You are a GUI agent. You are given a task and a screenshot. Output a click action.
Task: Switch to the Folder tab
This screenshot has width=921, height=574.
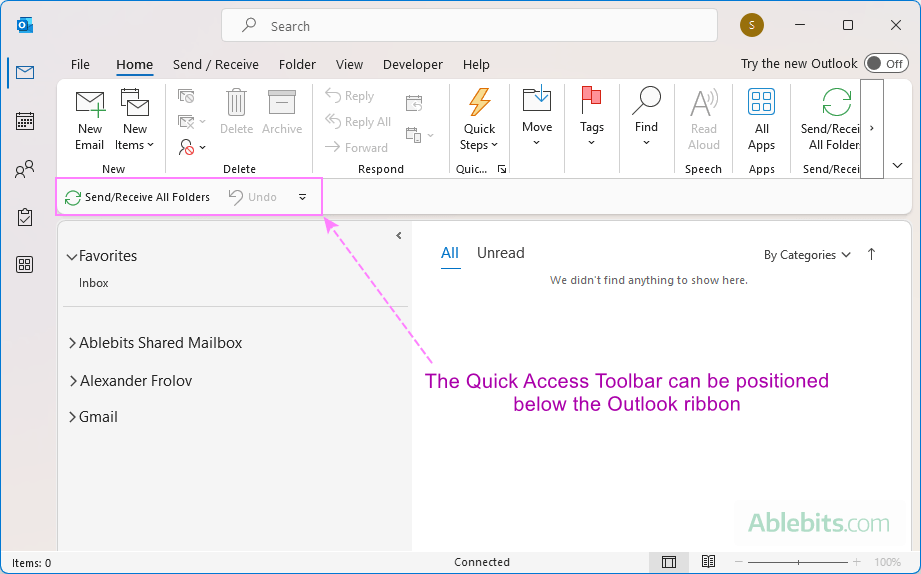pyautogui.click(x=297, y=65)
